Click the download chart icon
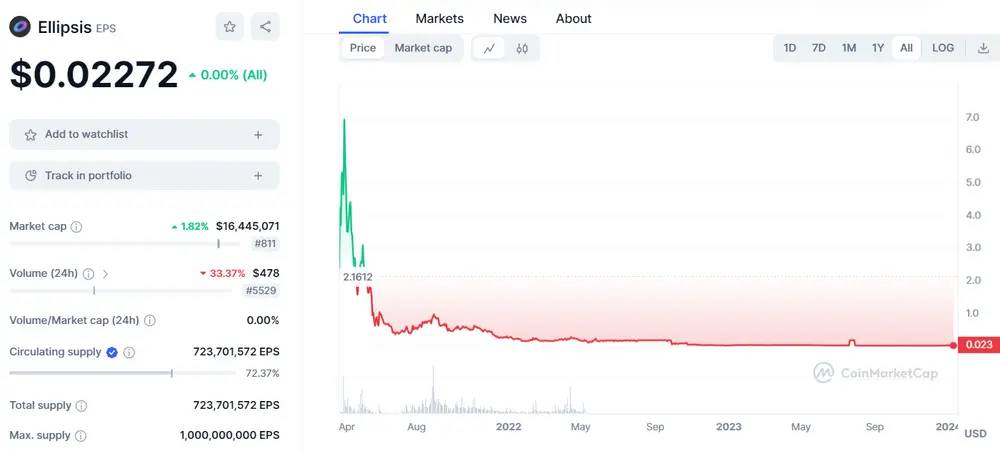The height and width of the screenshot is (454, 1000). [983, 48]
